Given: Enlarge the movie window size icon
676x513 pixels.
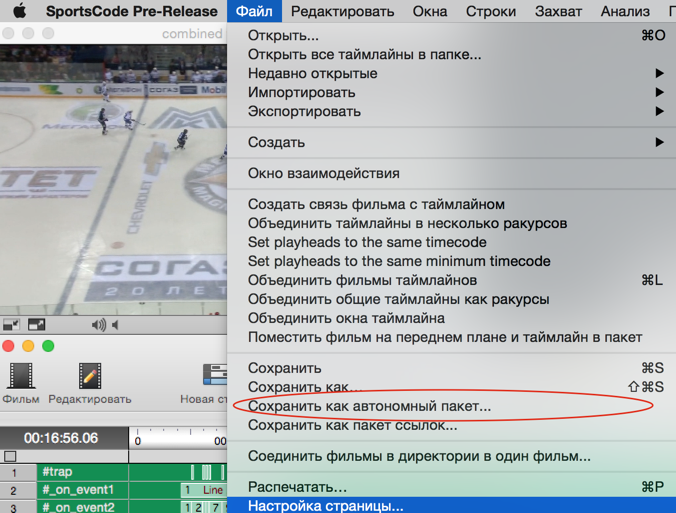Looking at the screenshot, I should [x=37, y=325].
